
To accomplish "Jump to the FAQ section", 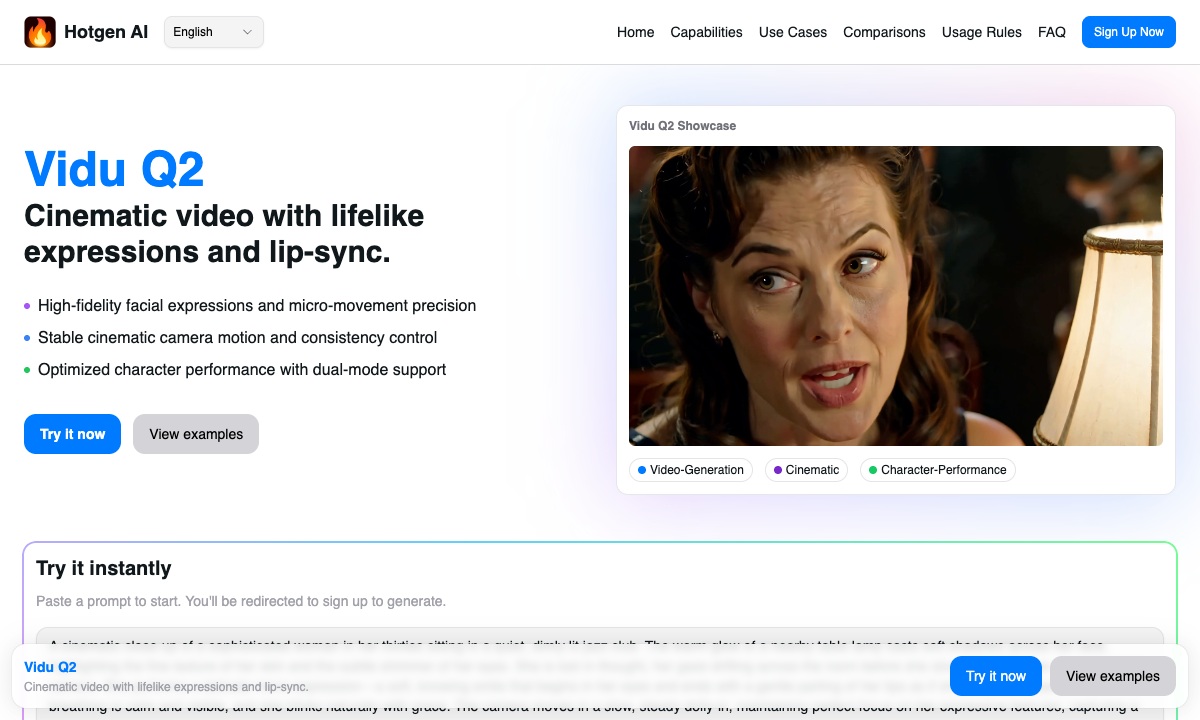I will (x=1051, y=32).
